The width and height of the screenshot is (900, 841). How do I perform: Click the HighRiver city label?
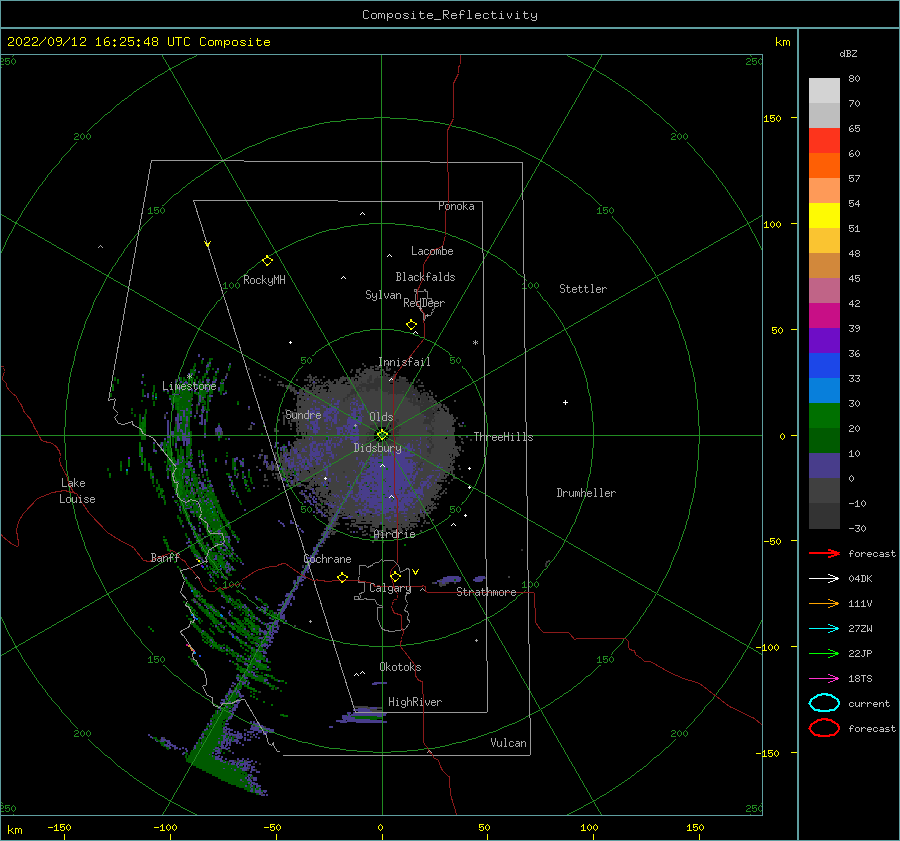(x=415, y=702)
